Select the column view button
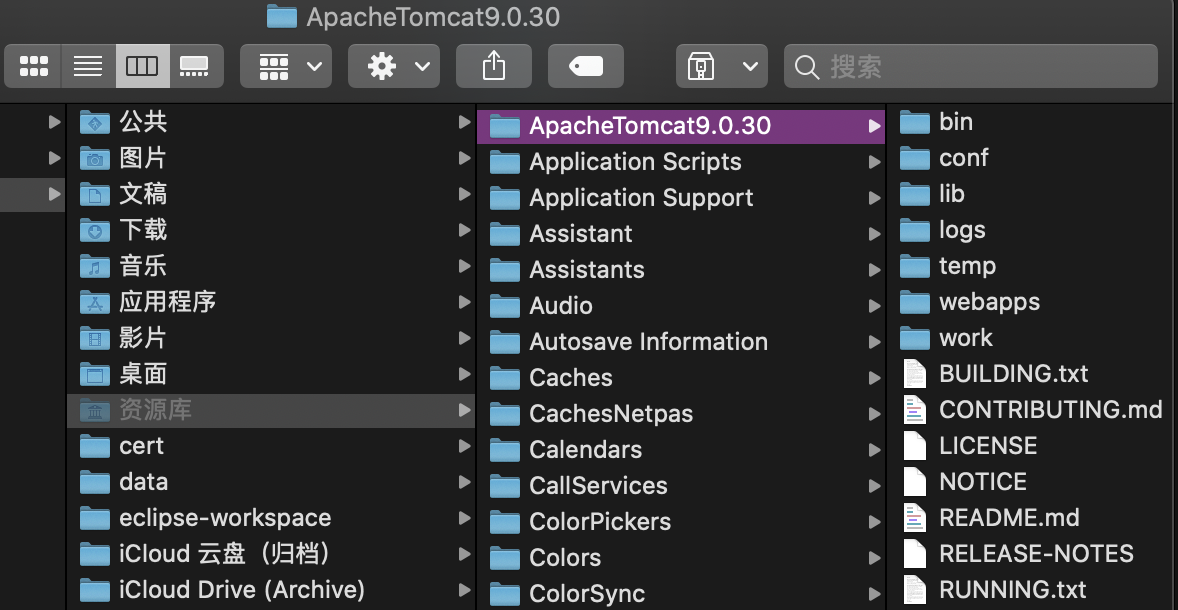Image resolution: width=1178 pixels, height=610 pixels. click(x=142, y=66)
